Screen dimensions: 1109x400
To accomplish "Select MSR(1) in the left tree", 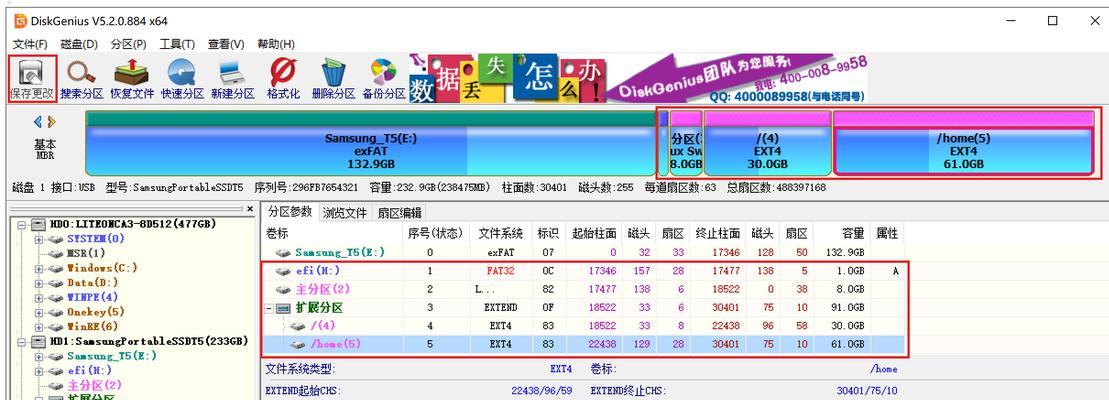I will (86, 254).
